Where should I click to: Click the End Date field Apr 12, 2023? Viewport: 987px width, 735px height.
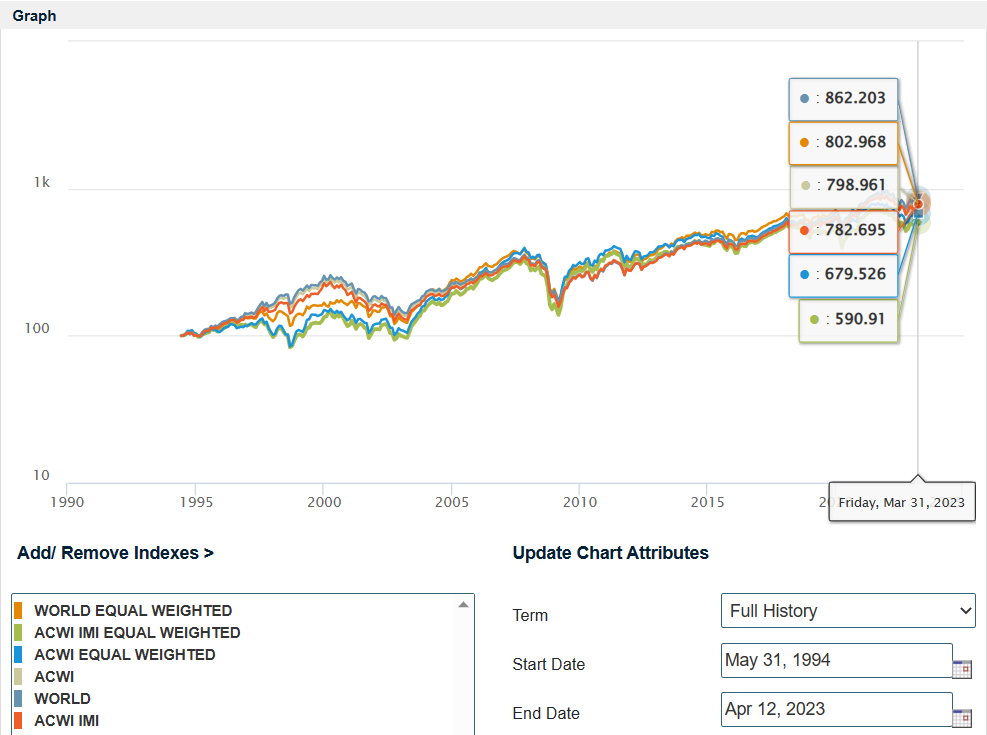836,709
